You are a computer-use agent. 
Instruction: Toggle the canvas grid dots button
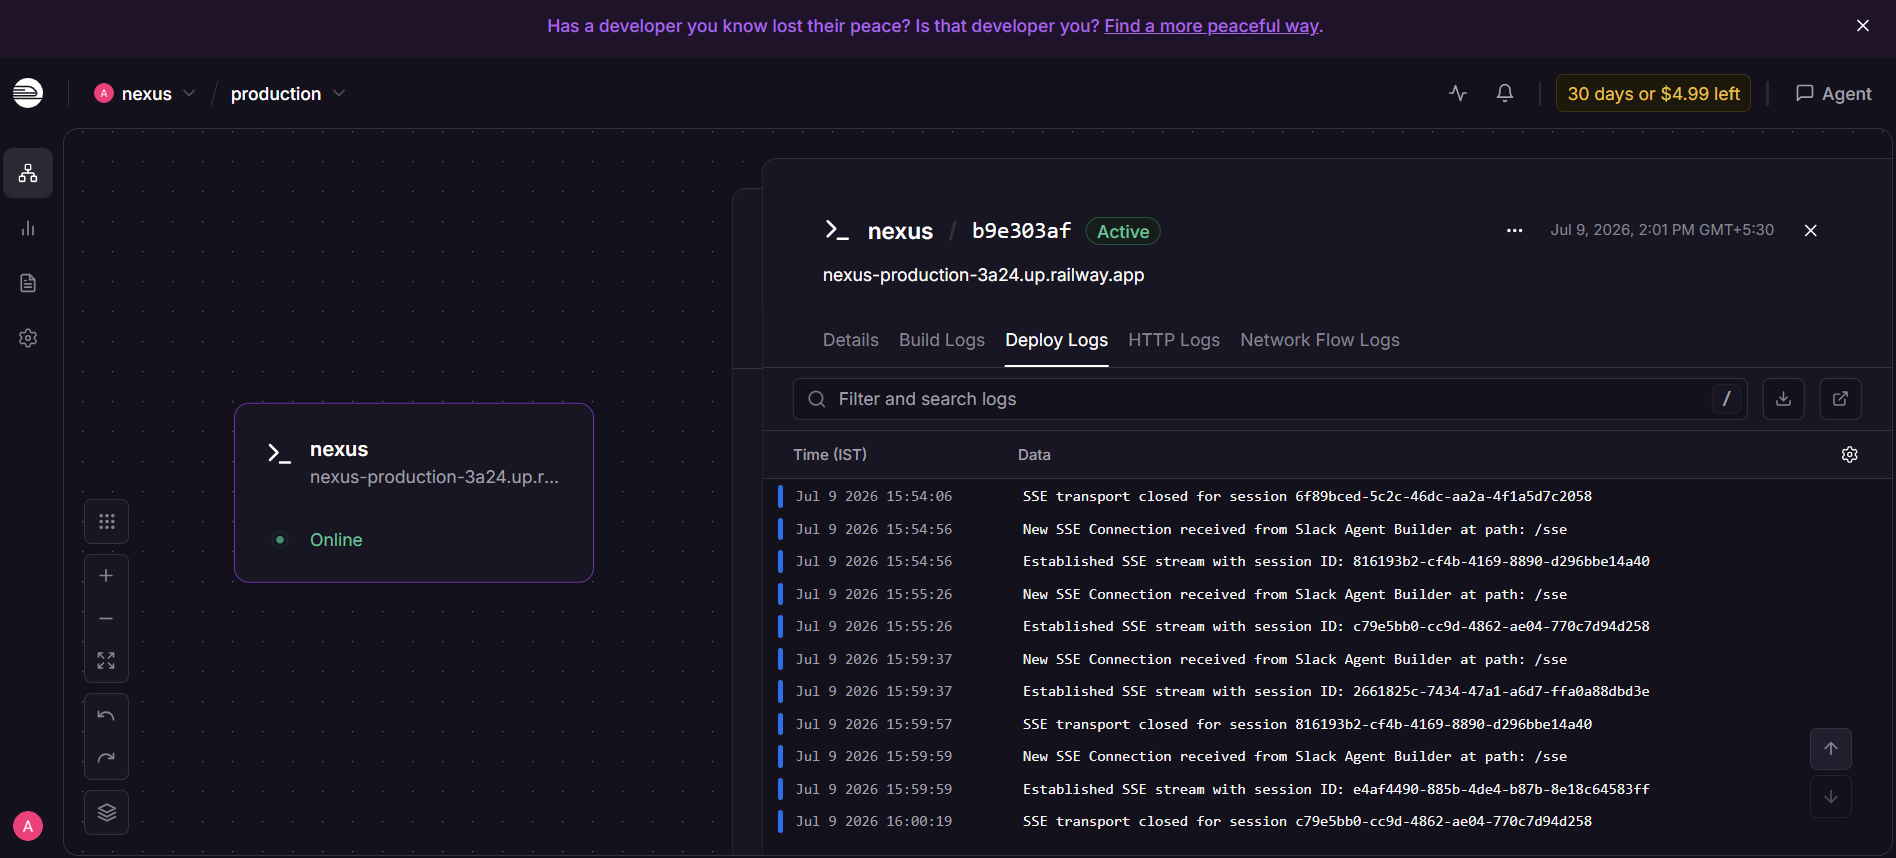click(107, 521)
